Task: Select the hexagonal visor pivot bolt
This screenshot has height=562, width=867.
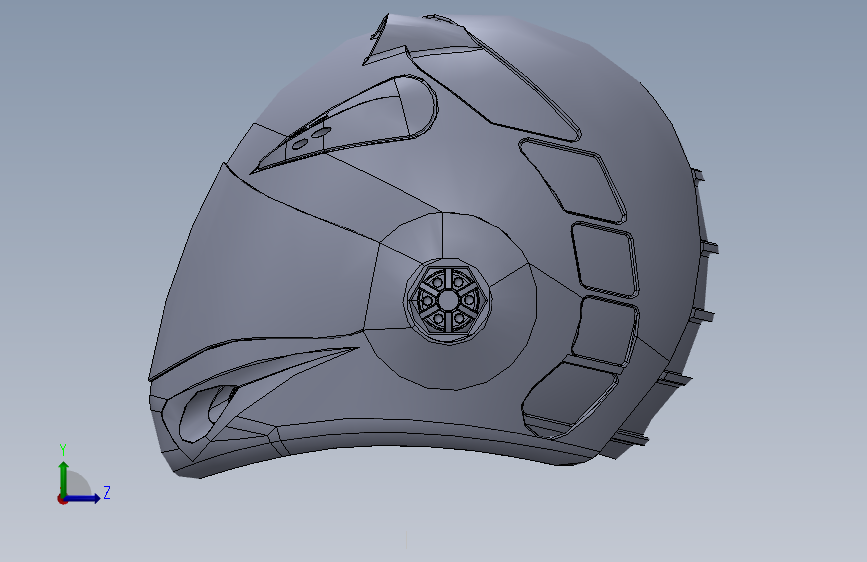Action: tap(448, 301)
